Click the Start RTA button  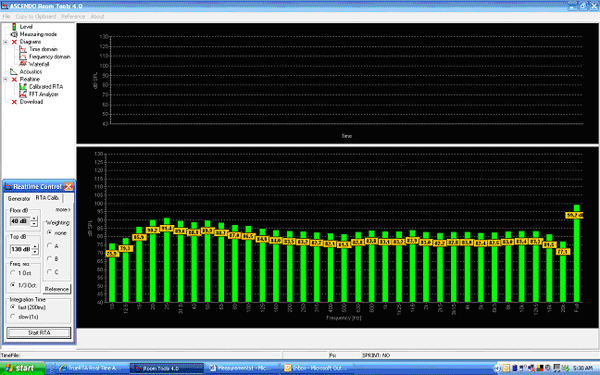39,333
